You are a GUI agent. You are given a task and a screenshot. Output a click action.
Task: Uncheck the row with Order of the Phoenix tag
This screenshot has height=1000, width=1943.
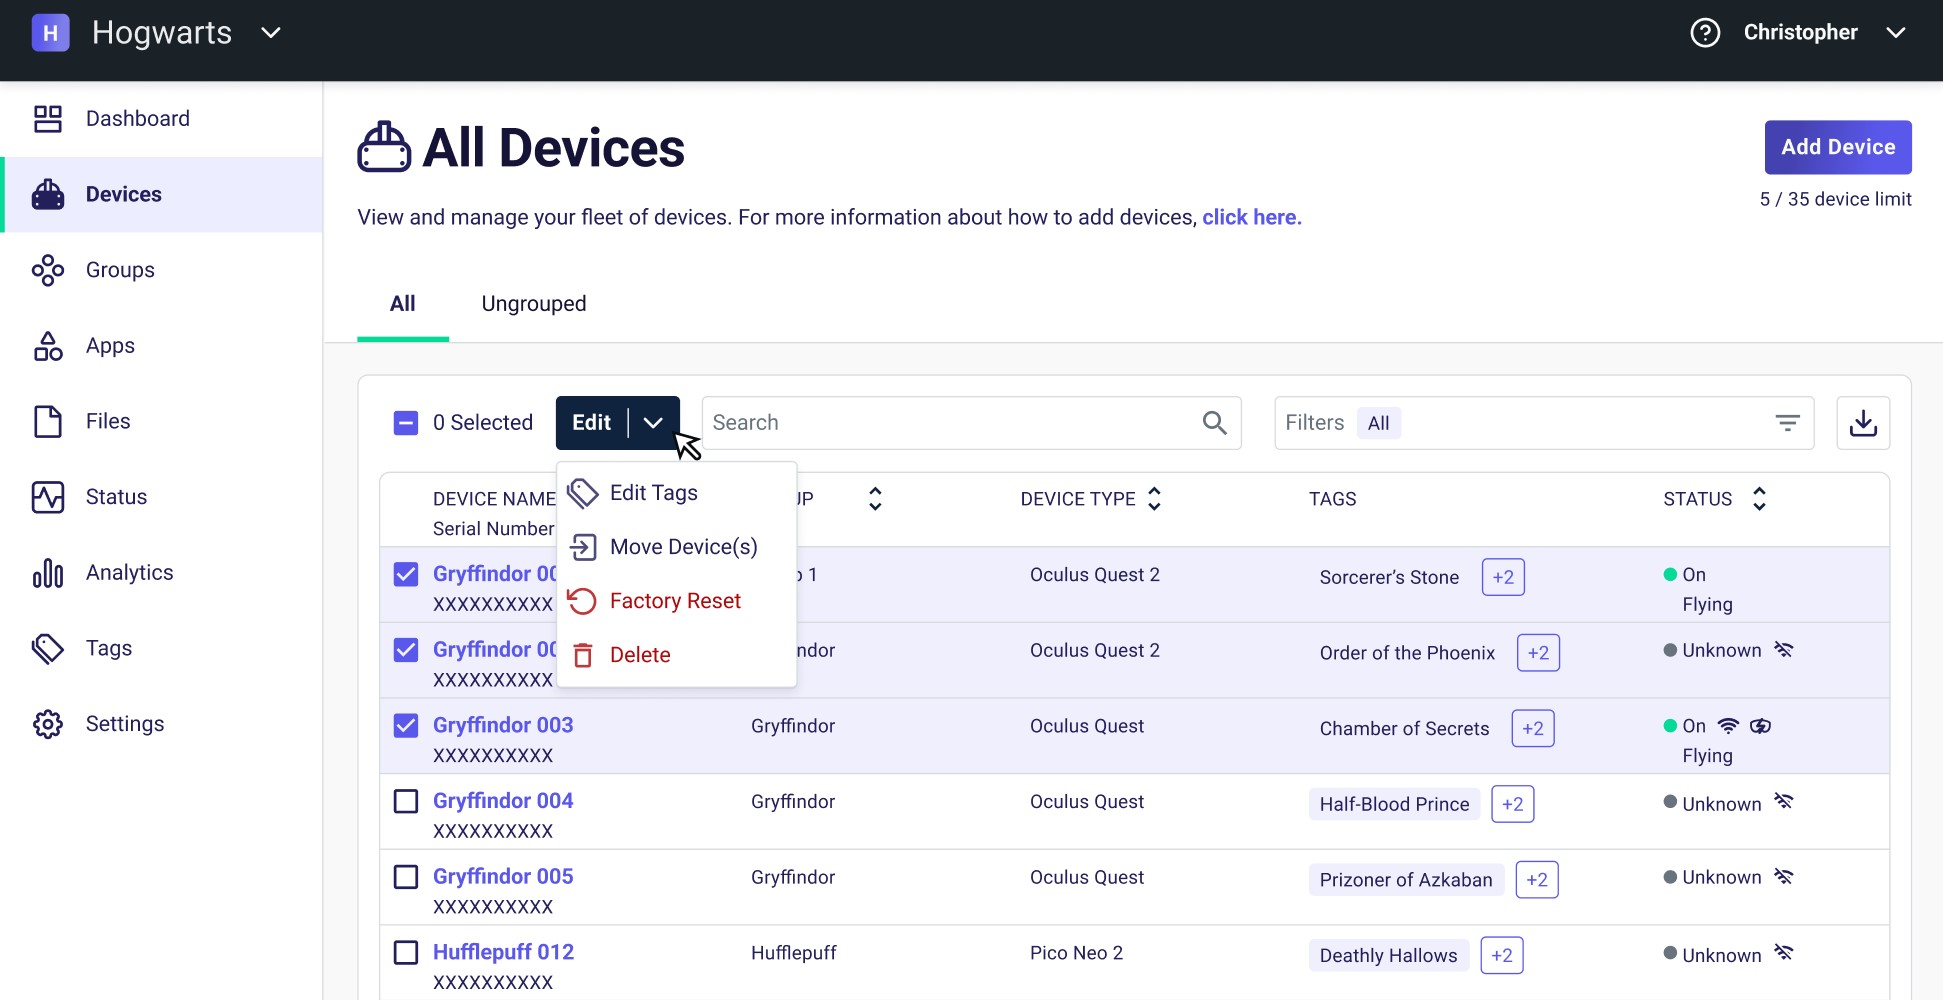pos(406,650)
